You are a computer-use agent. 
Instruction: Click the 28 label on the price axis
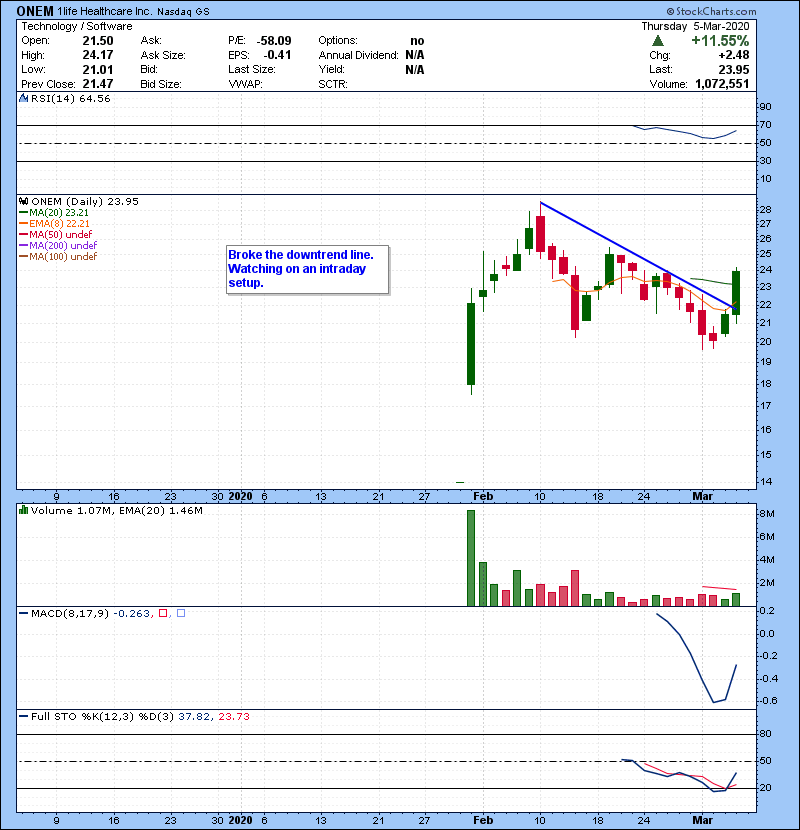(766, 209)
